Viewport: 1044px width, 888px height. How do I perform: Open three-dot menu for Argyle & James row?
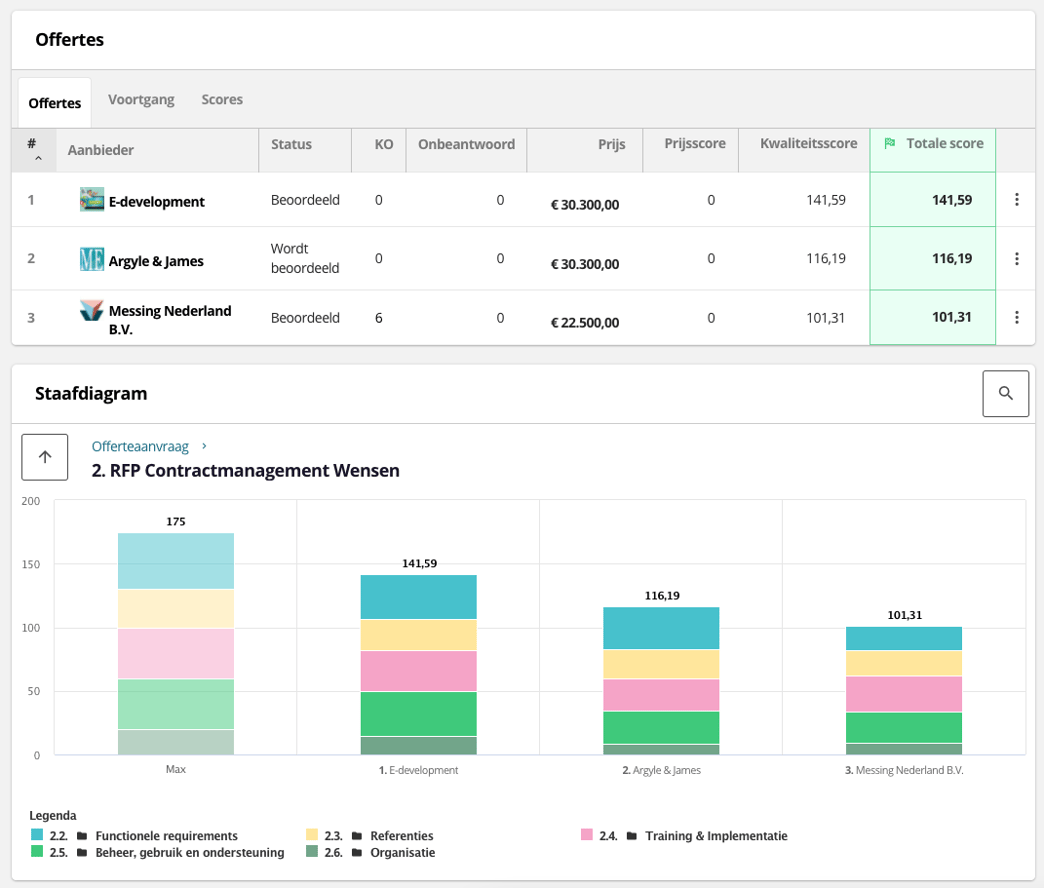[1016, 259]
